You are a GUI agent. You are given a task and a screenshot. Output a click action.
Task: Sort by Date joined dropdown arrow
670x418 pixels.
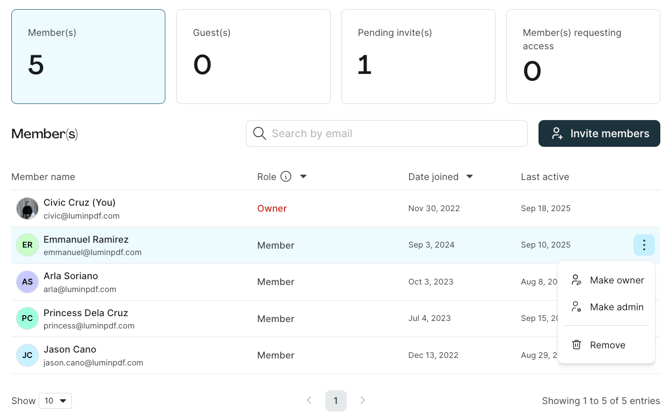click(470, 177)
